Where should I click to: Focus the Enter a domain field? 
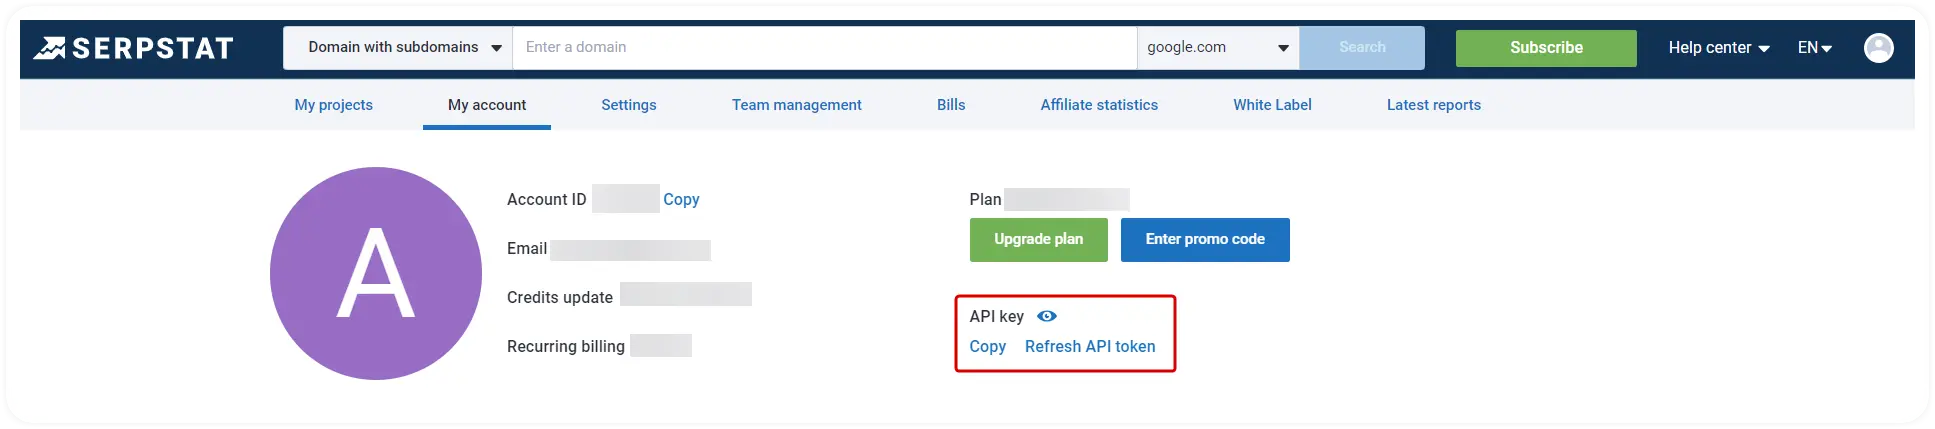pos(824,48)
